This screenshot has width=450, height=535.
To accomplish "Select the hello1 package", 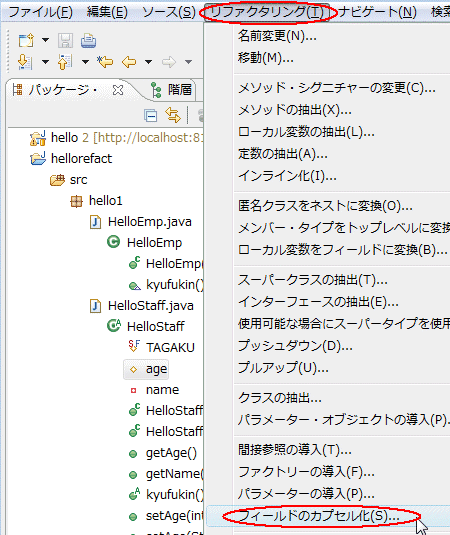I will (x=96, y=201).
